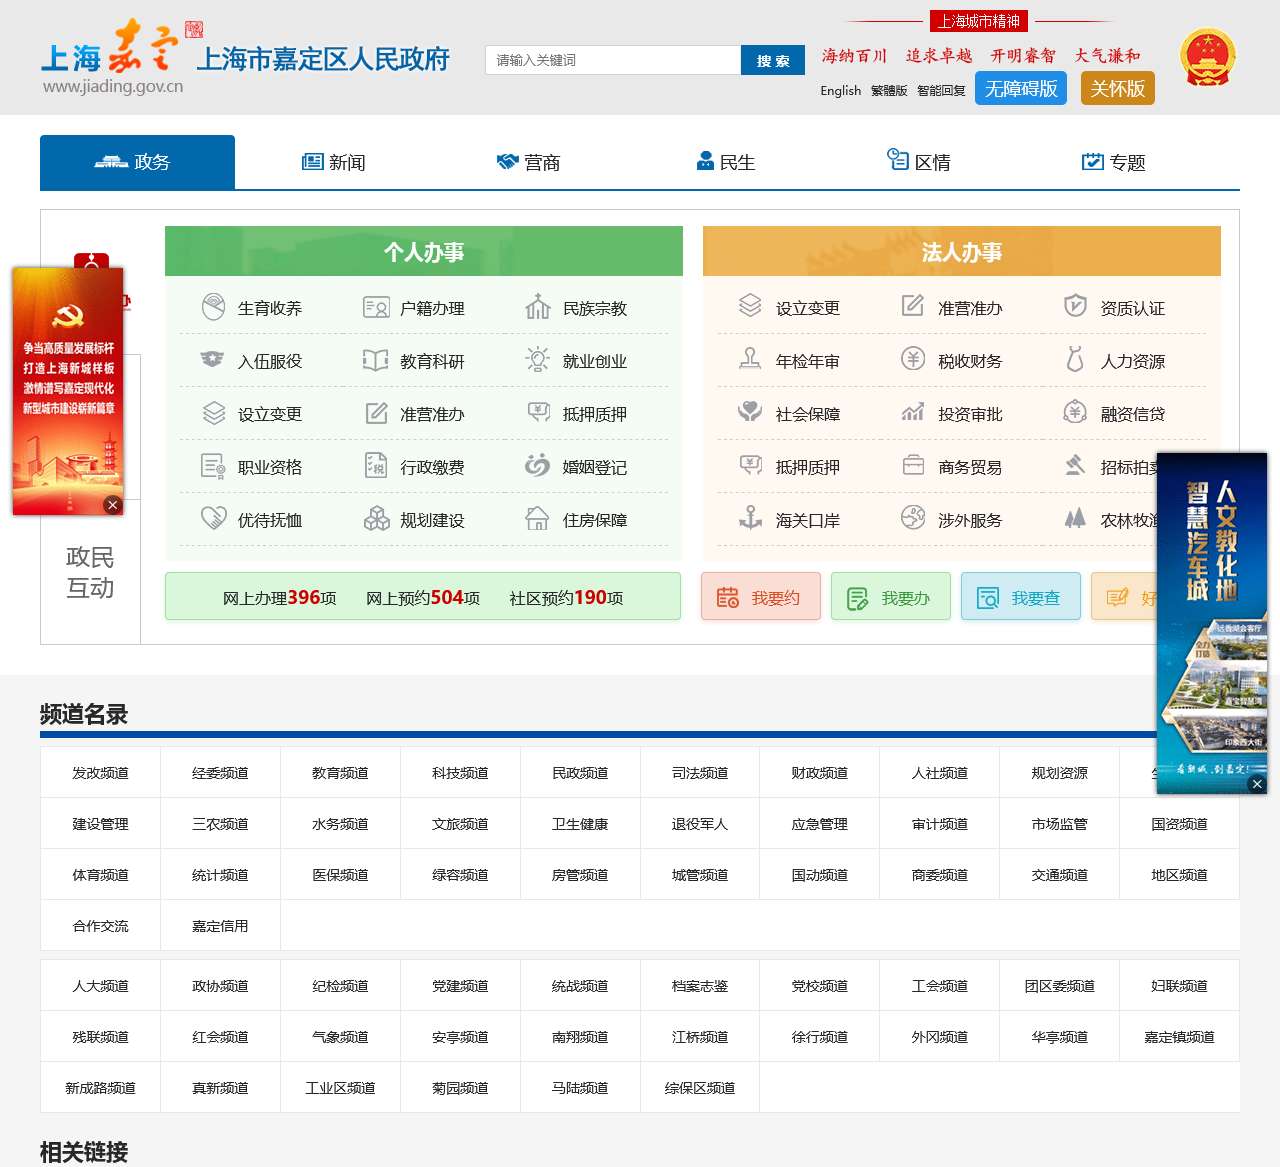The image size is (1280, 1167).
Task: Switch to 关怀版 care mode
Action: (x=1117, y=88)
